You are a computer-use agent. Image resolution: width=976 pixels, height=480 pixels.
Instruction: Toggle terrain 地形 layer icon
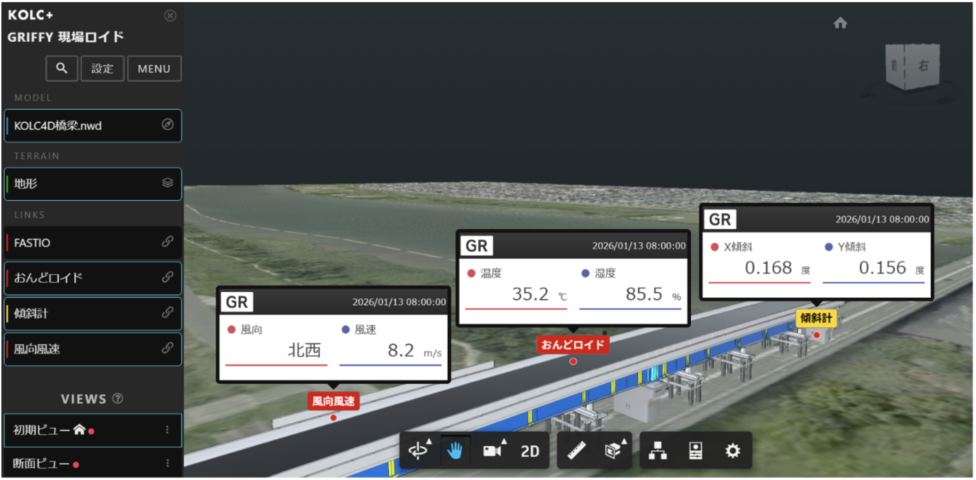168,184
